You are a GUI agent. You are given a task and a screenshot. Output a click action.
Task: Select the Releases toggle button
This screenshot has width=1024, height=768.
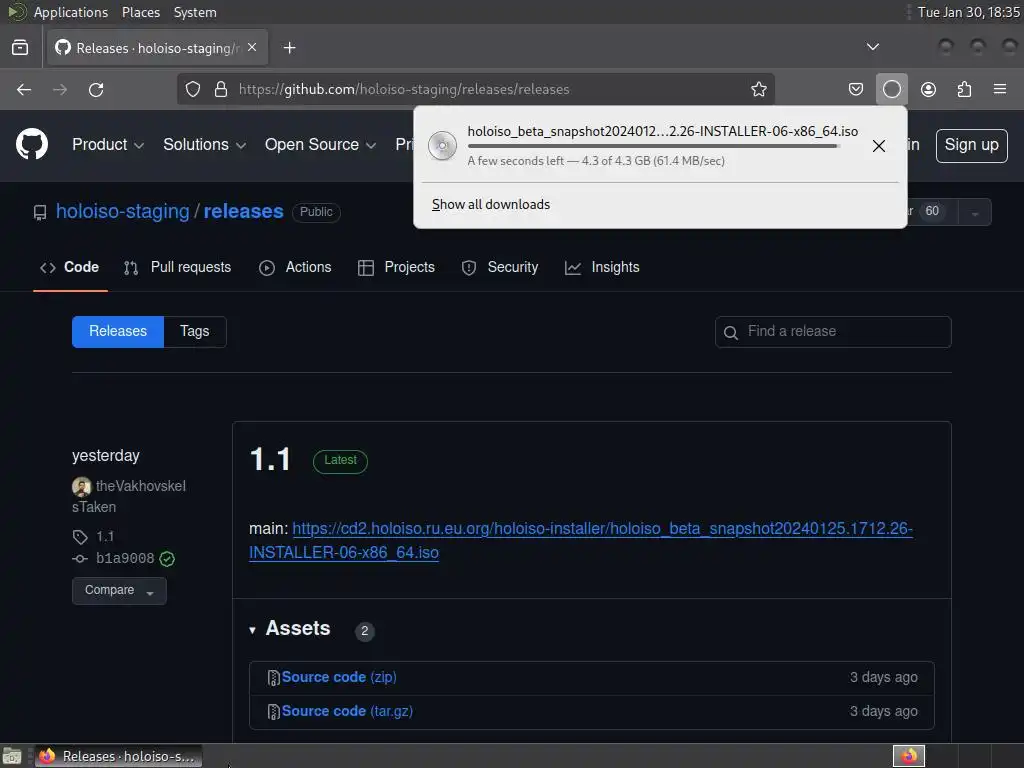pos(118,332)
